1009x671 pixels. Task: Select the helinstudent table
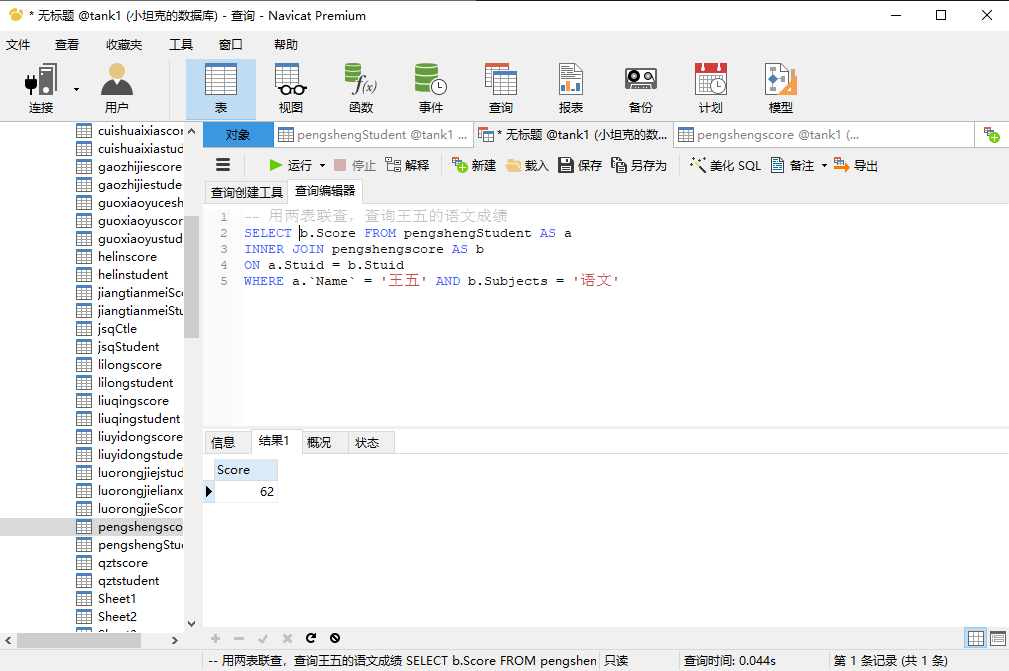(x=133, y=275)
